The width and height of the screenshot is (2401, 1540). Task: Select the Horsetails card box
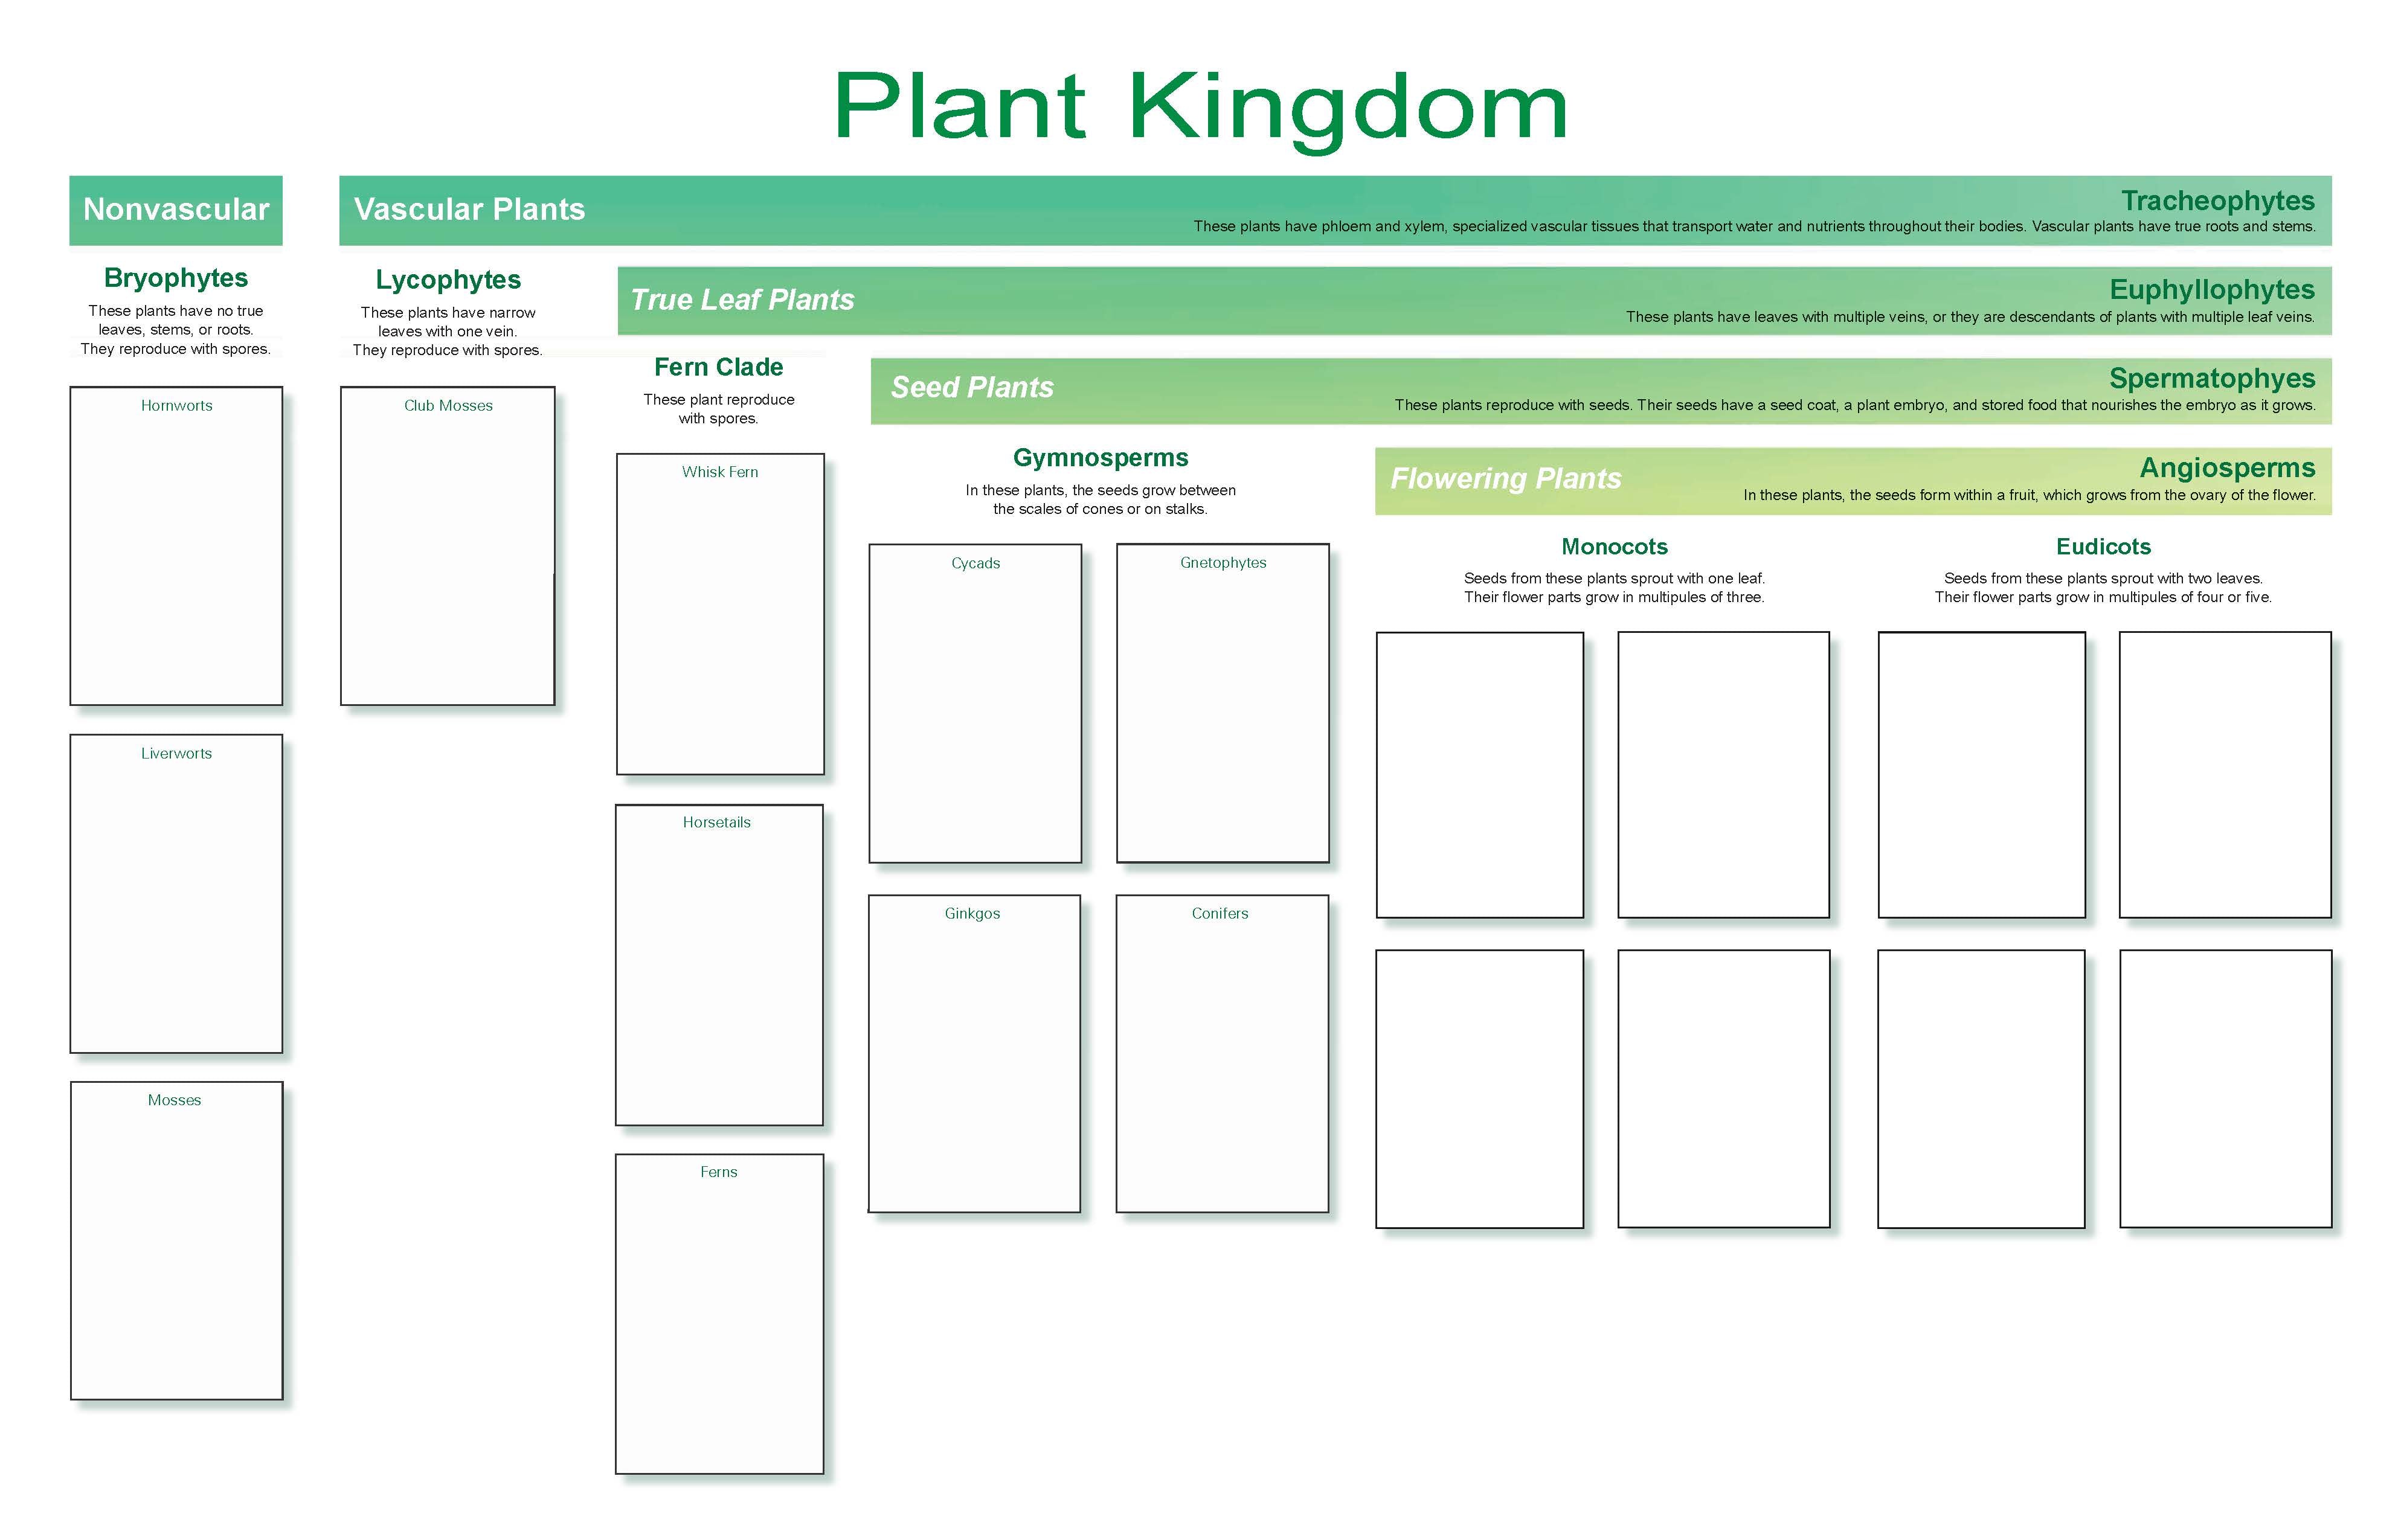(719, 965)
